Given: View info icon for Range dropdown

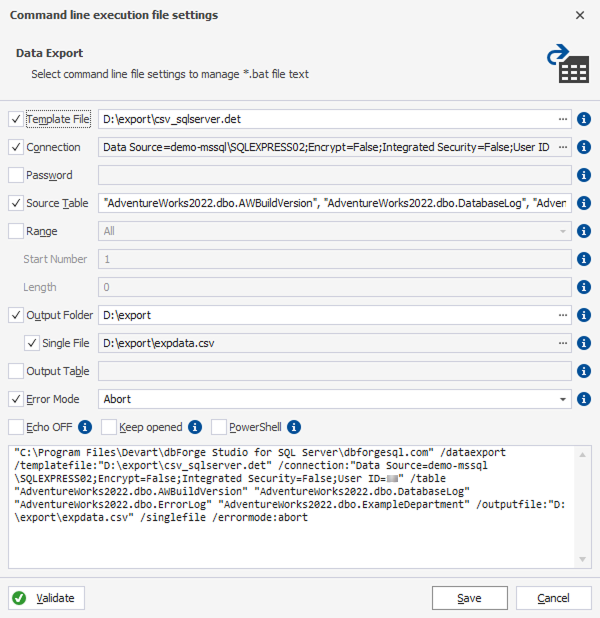Looking at the screenshot, I should tap(583, 231).
